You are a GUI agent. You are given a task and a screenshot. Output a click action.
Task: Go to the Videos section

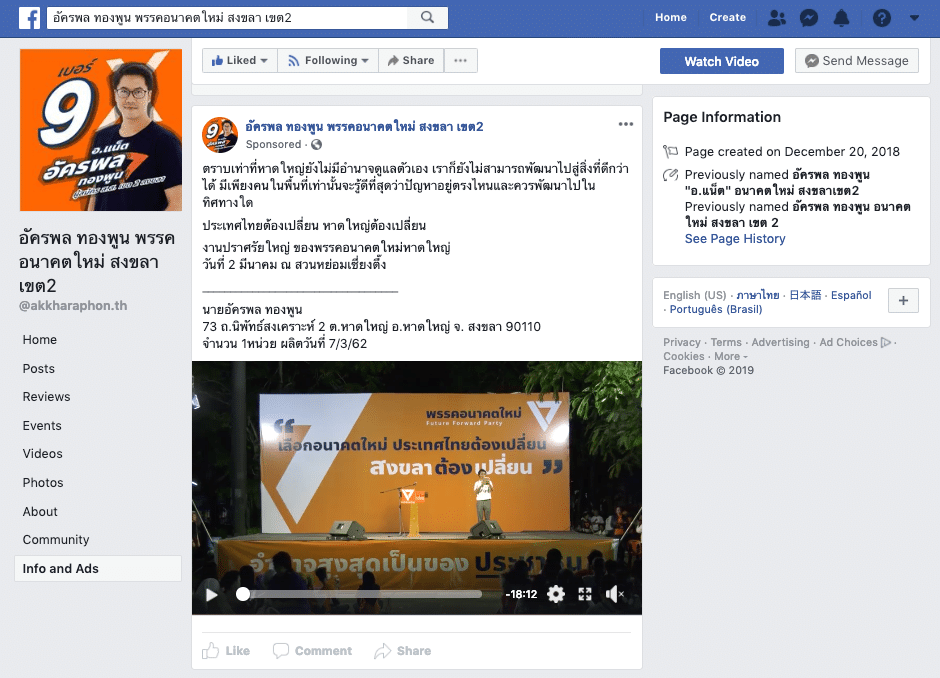[43, 454]
